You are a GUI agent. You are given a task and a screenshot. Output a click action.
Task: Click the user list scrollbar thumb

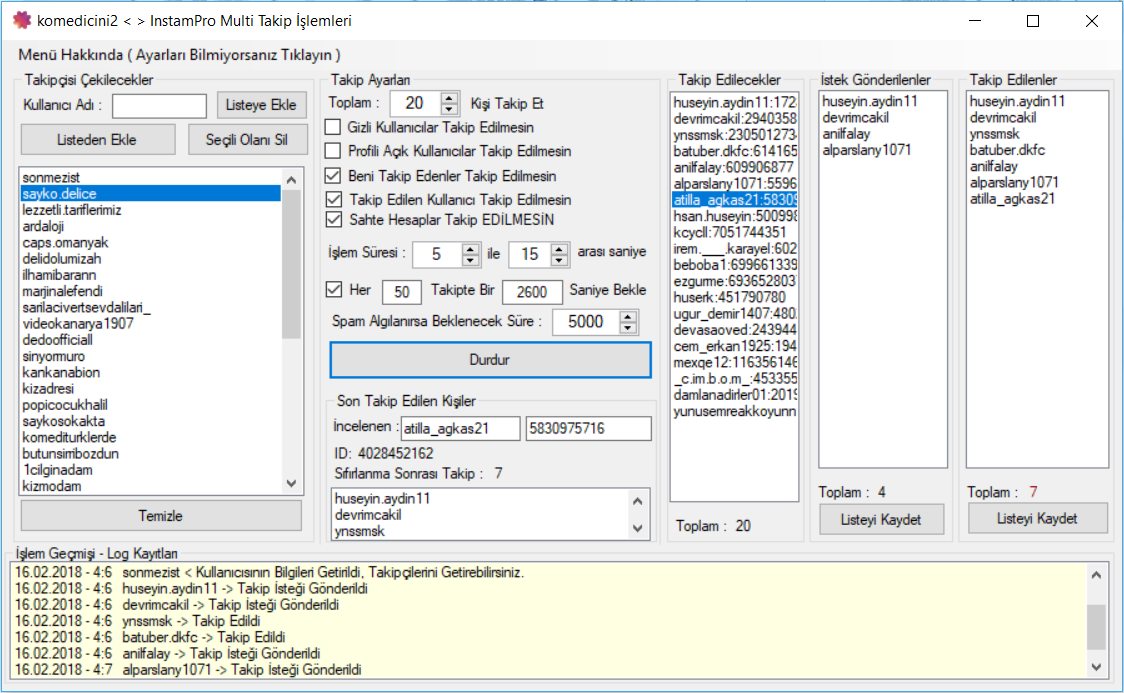[x=291, y=264]
